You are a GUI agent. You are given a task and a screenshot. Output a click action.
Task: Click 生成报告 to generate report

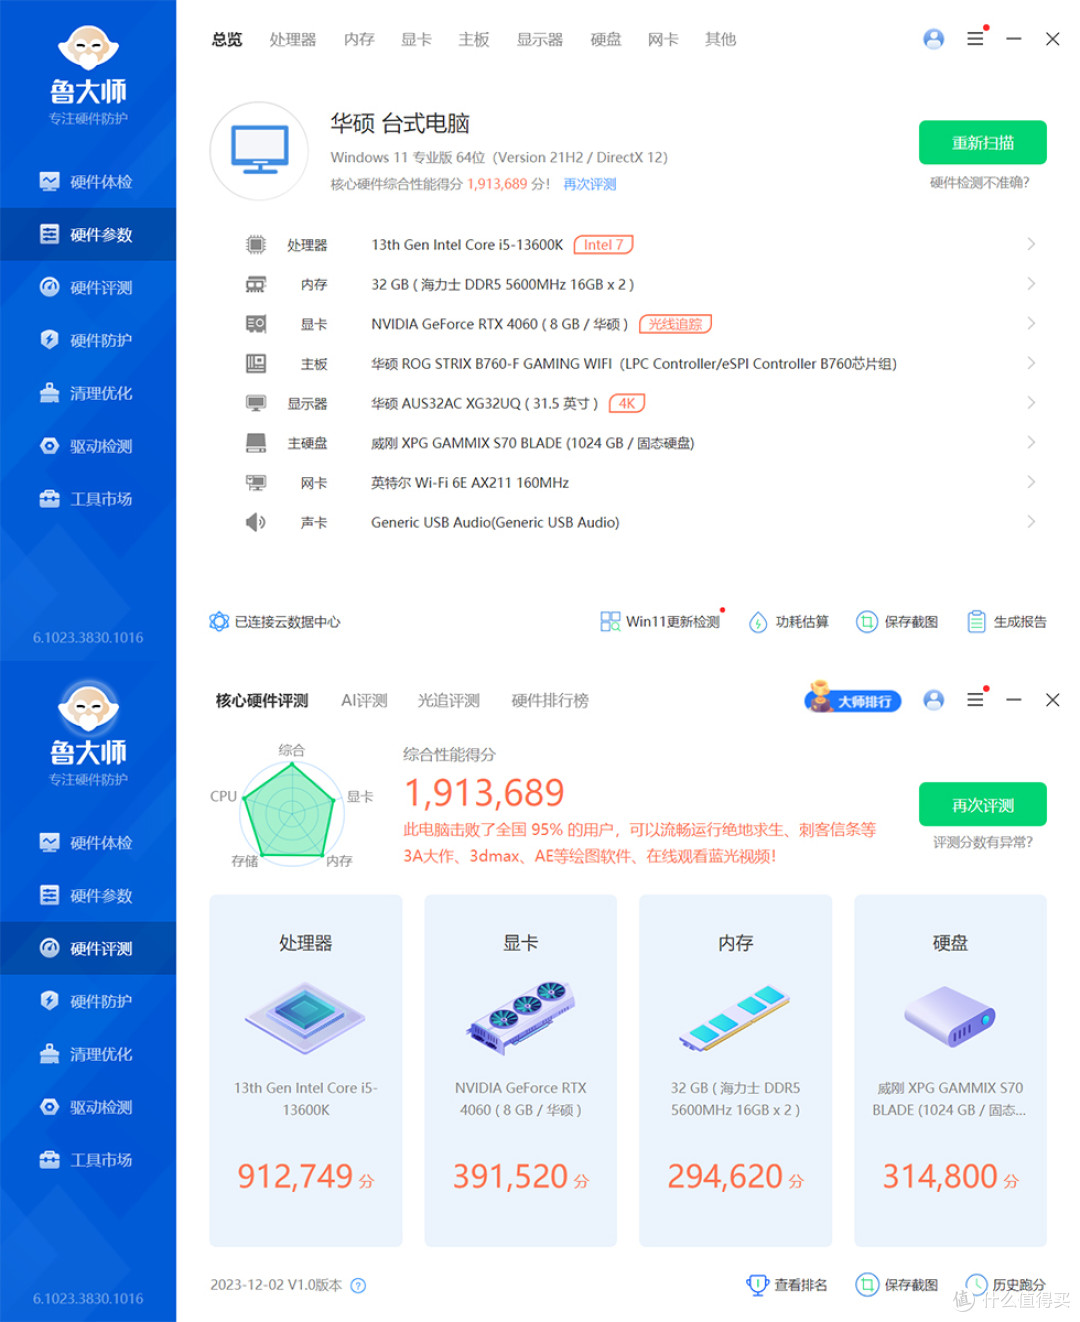(1007, 622)
